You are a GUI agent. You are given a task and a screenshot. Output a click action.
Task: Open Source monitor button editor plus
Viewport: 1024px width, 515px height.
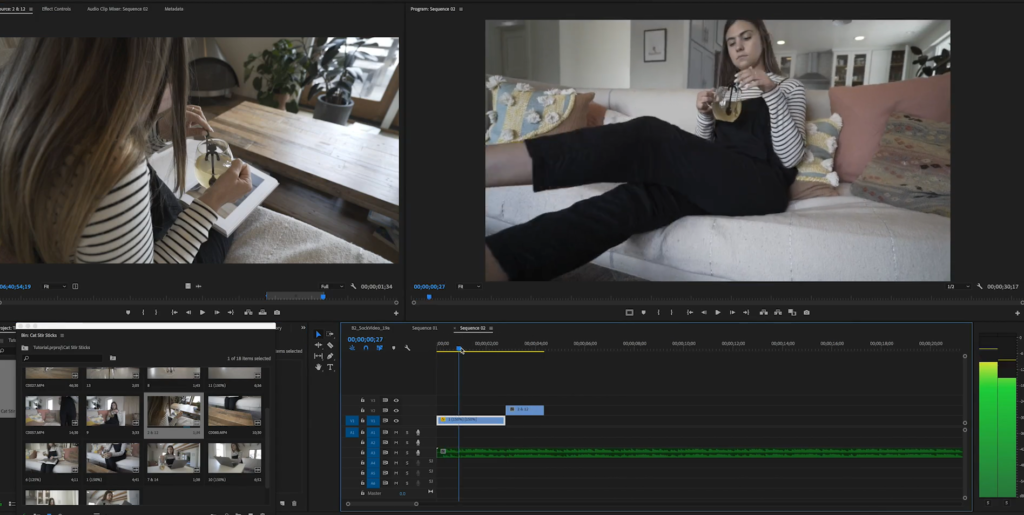click(396, 313)
